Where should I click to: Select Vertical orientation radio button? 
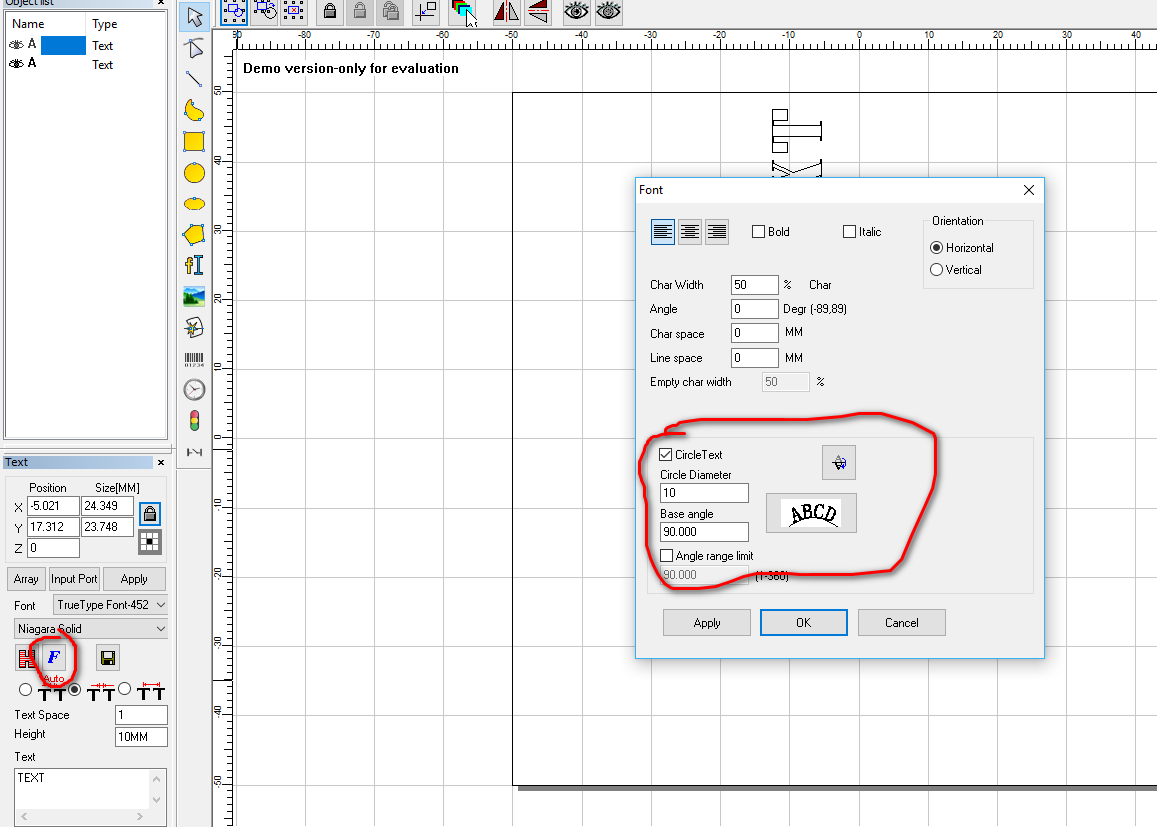936,270
